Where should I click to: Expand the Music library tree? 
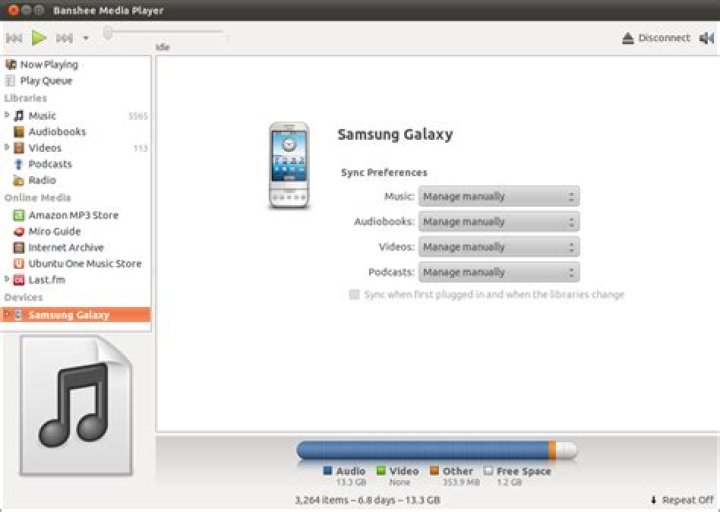(x=7, y=115)
